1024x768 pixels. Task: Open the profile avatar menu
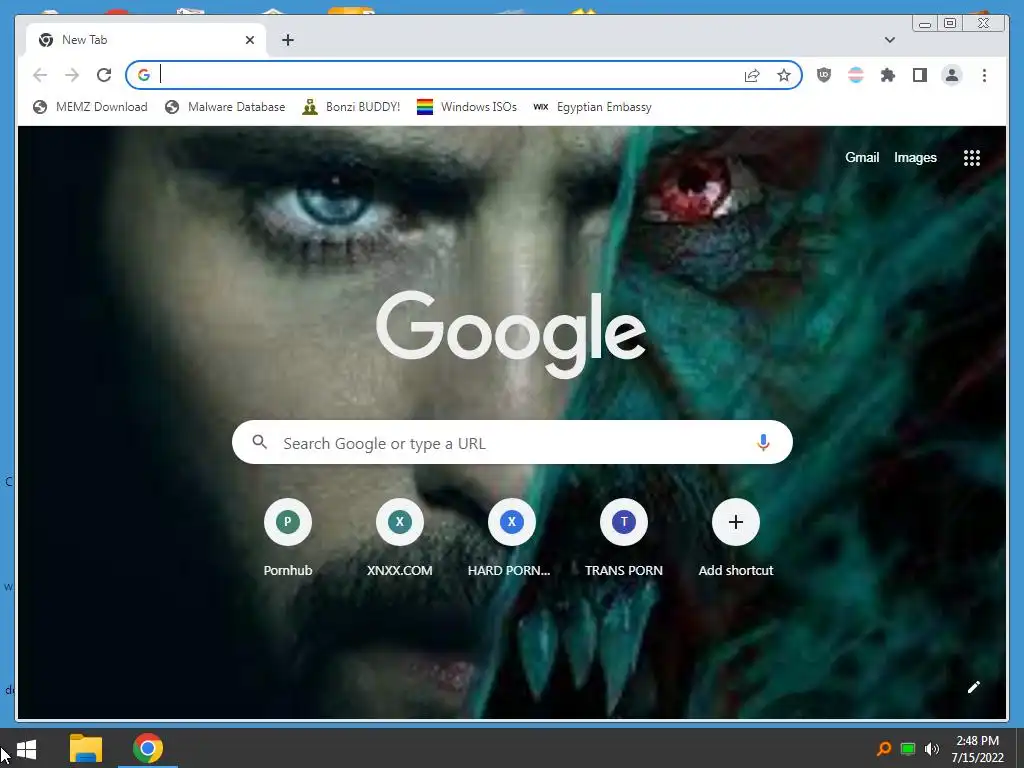tap(952, 75)
